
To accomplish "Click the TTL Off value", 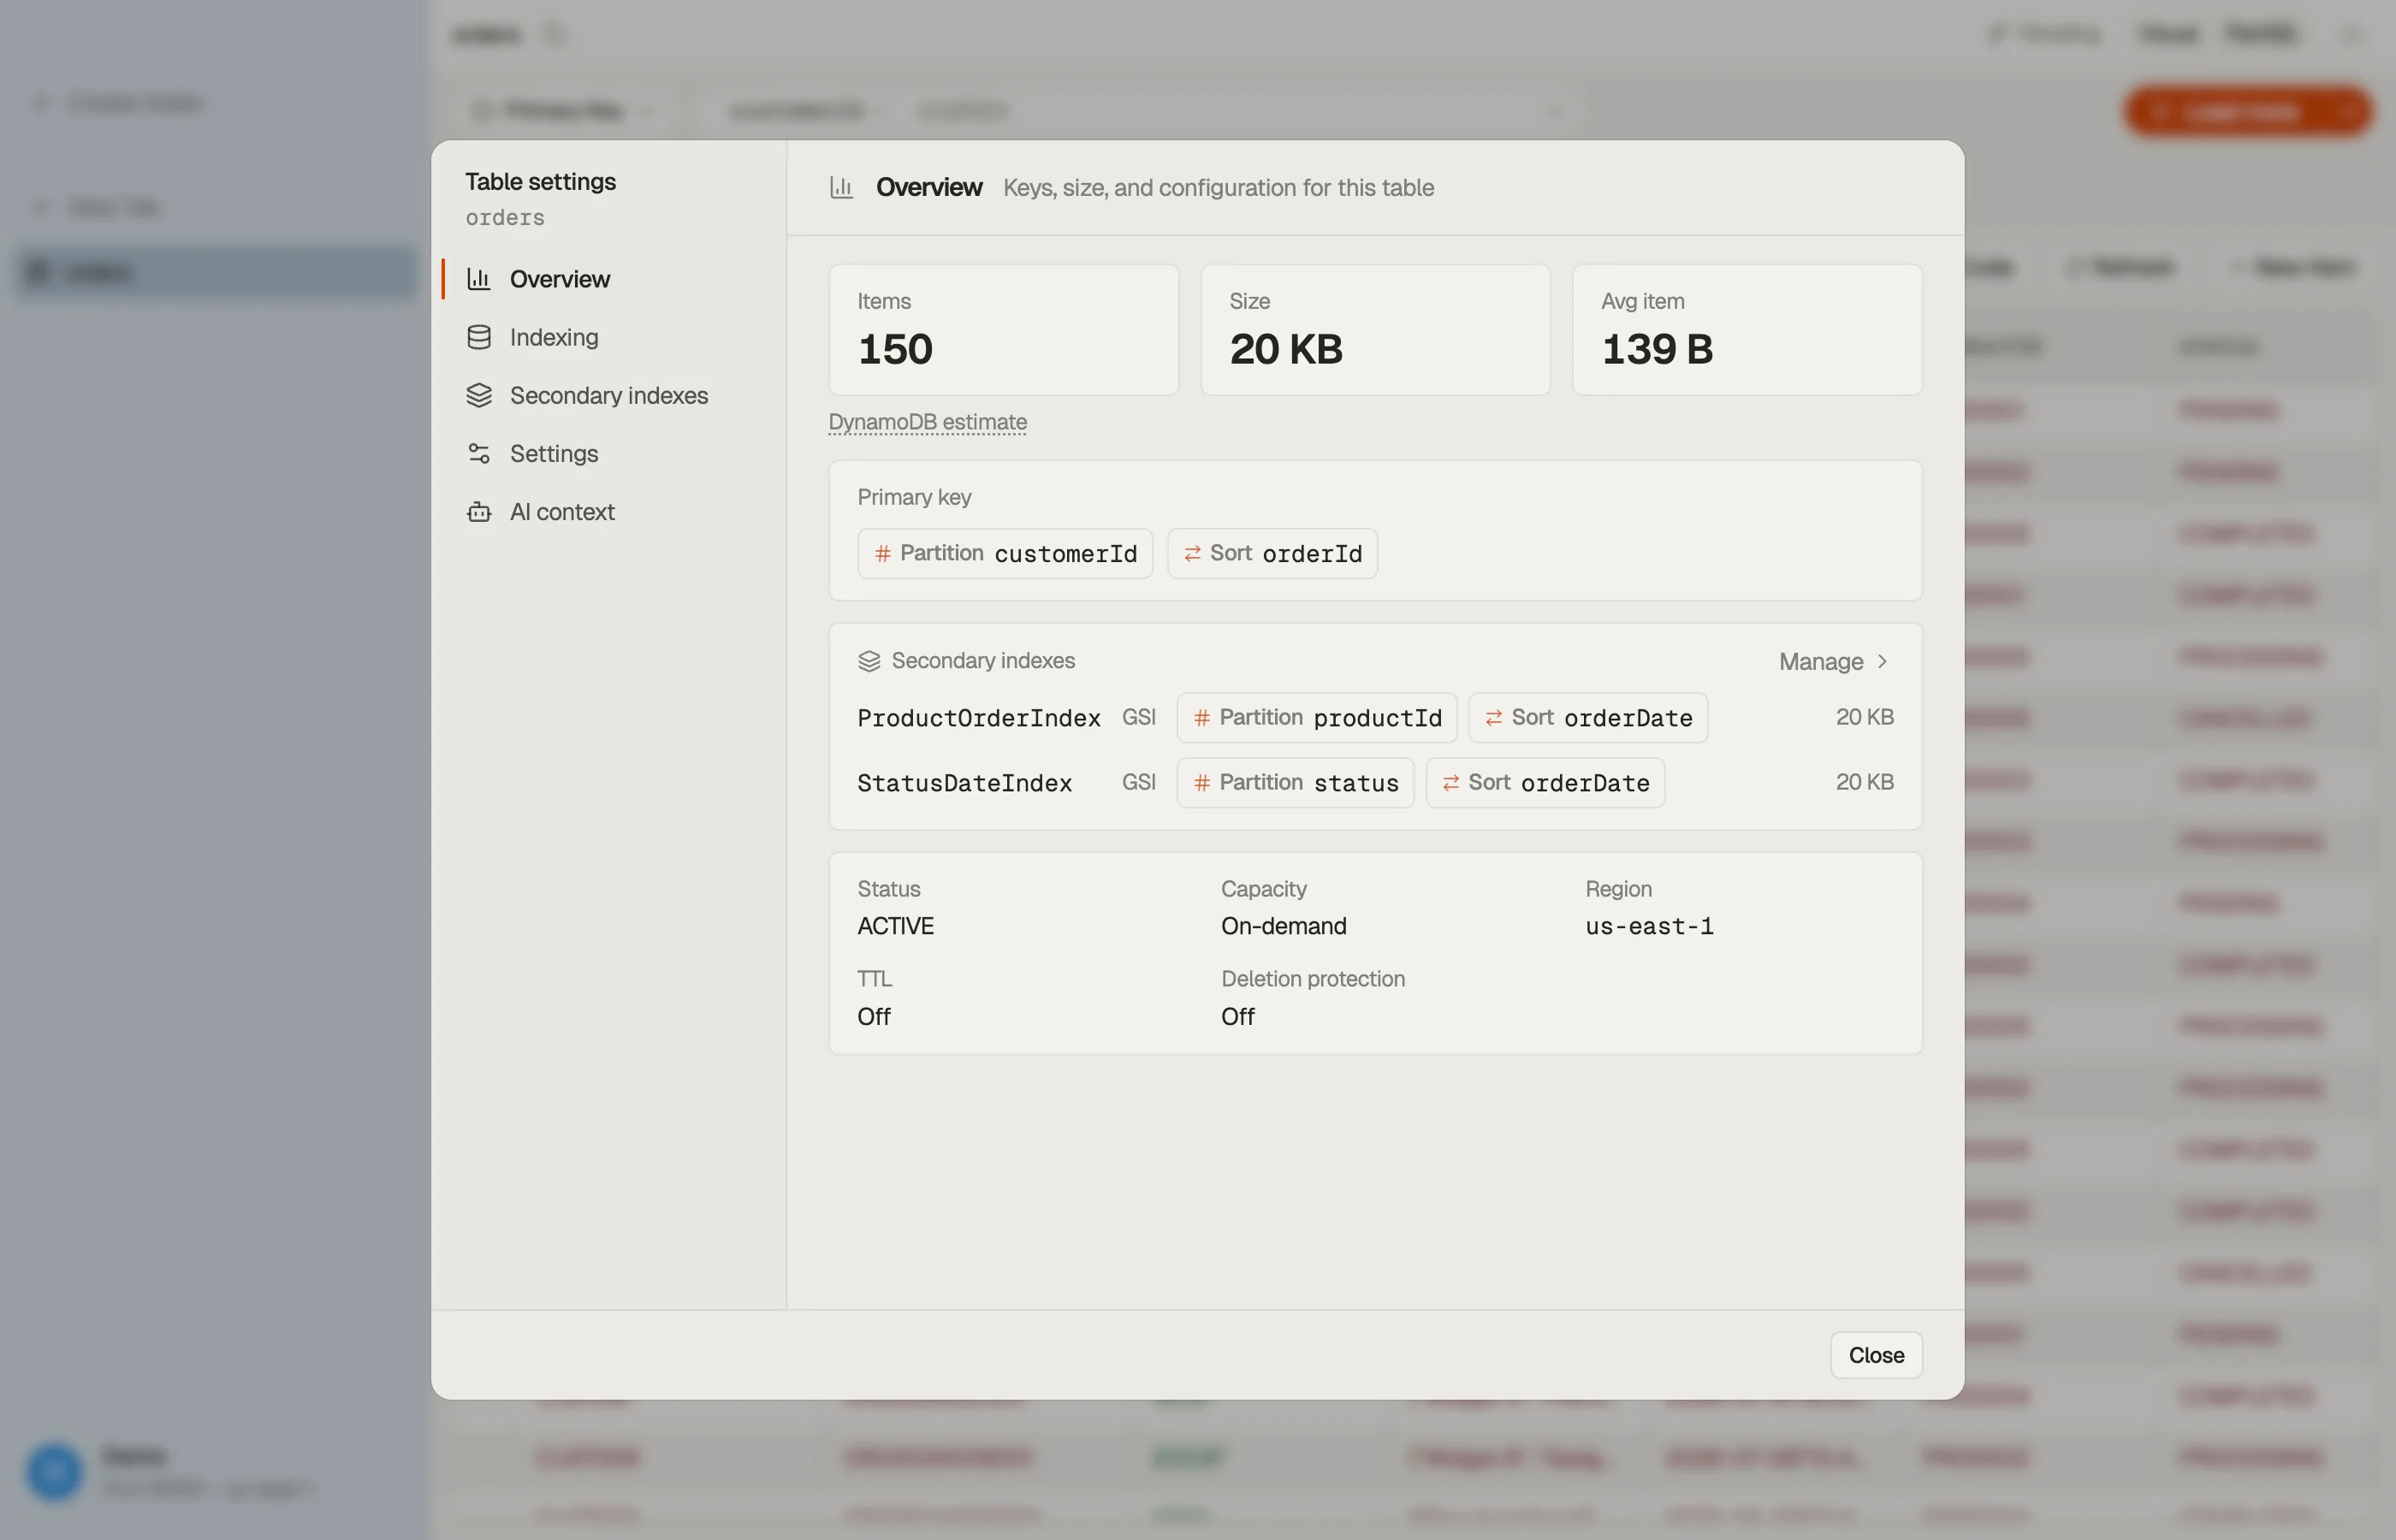I will [x=873, y=1016].
